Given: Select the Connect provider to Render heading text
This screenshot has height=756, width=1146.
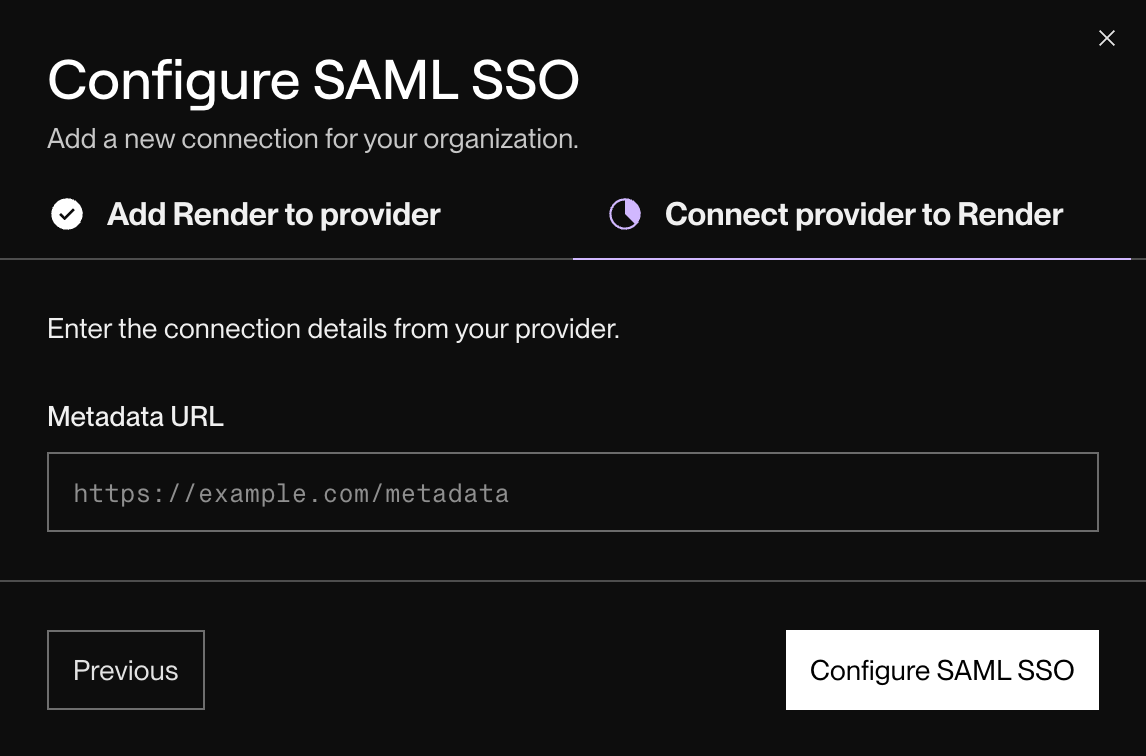Looking at the screenshot, I should (864, 214).
